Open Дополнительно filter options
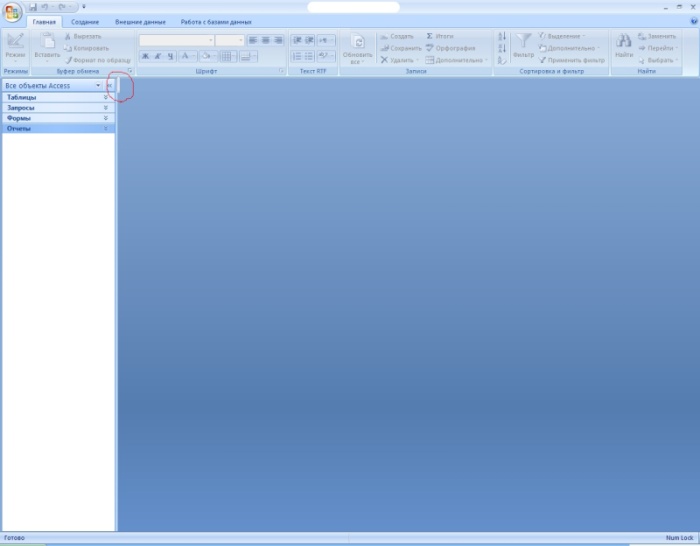 569,48
